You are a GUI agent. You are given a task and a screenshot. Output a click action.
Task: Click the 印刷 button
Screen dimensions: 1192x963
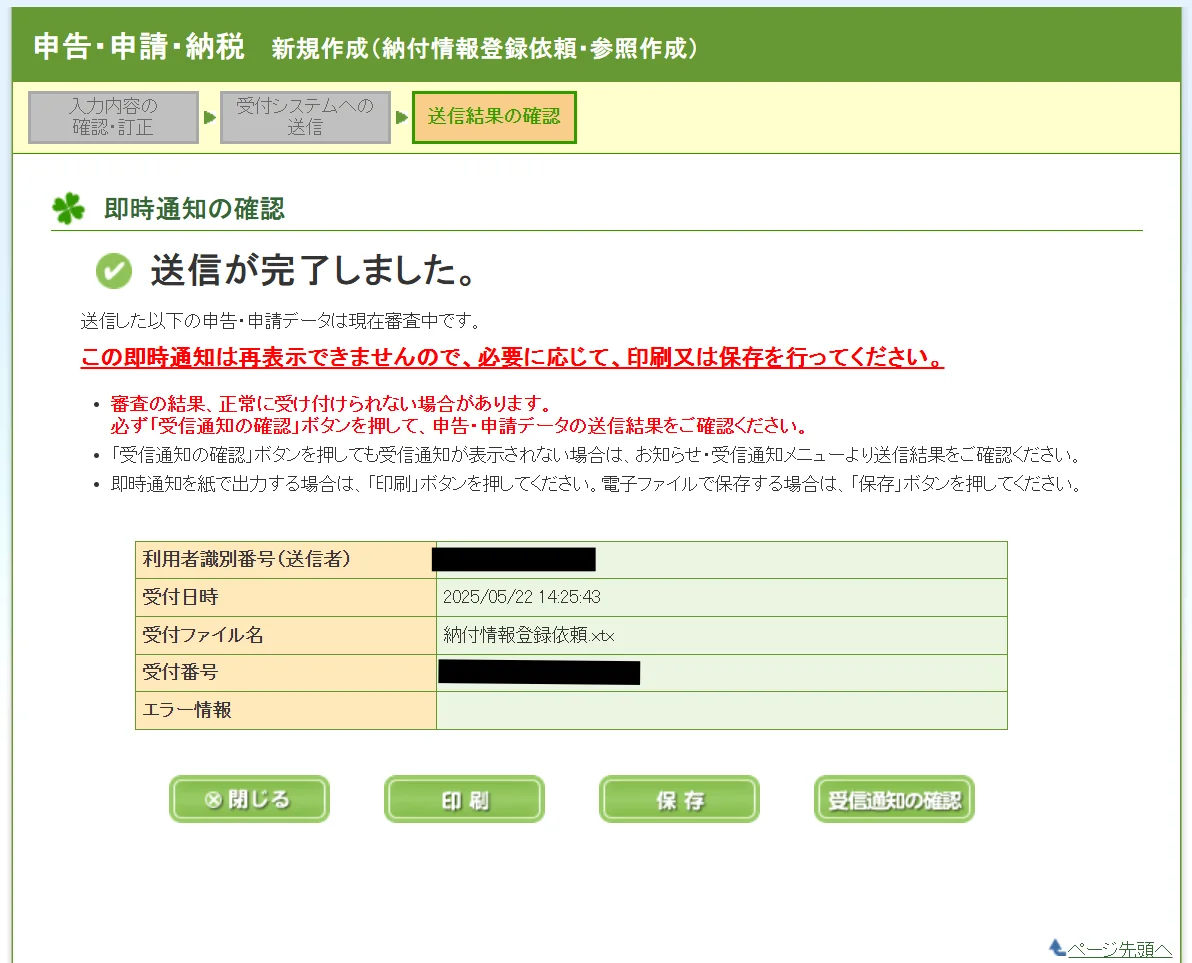click(x=464, y=799)
